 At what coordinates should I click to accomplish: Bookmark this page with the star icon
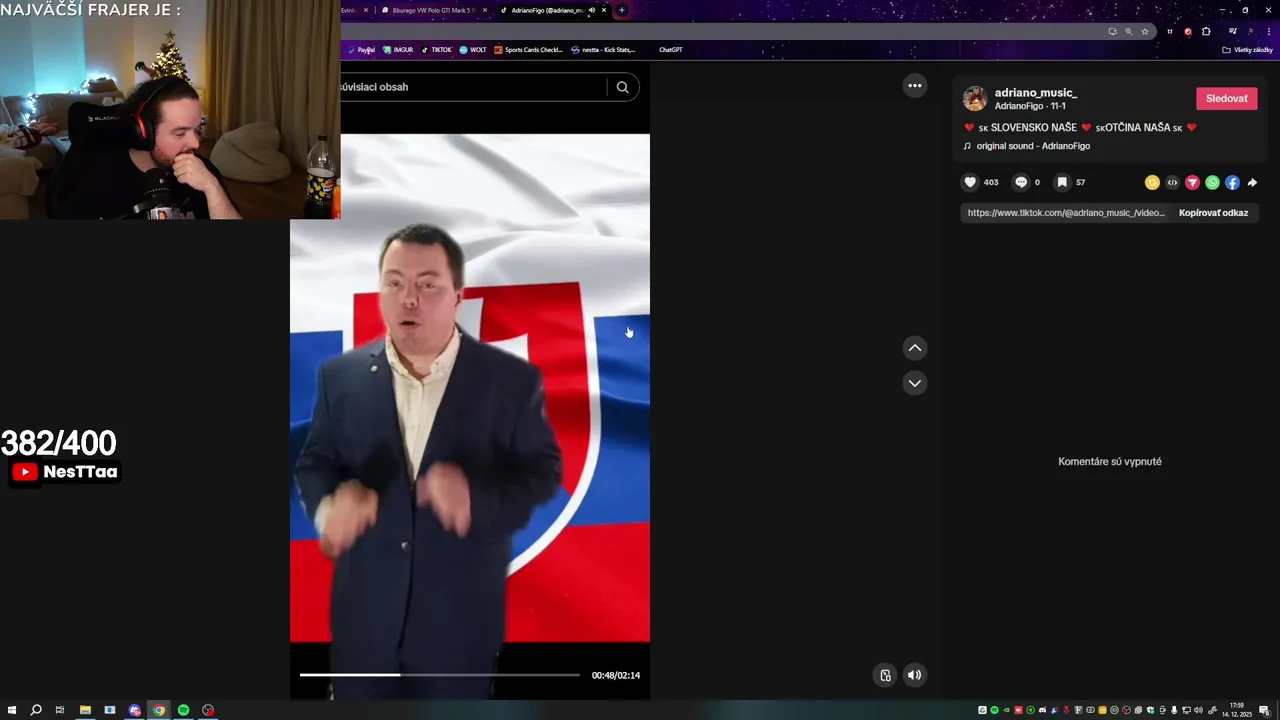tap(1145, 31)
